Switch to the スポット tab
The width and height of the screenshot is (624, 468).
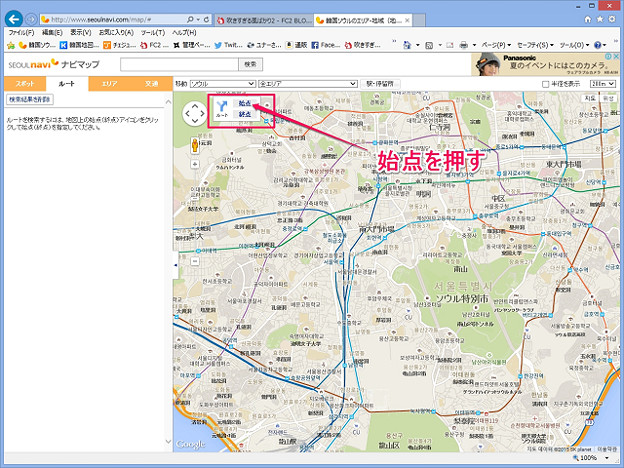tap(25, 84)
